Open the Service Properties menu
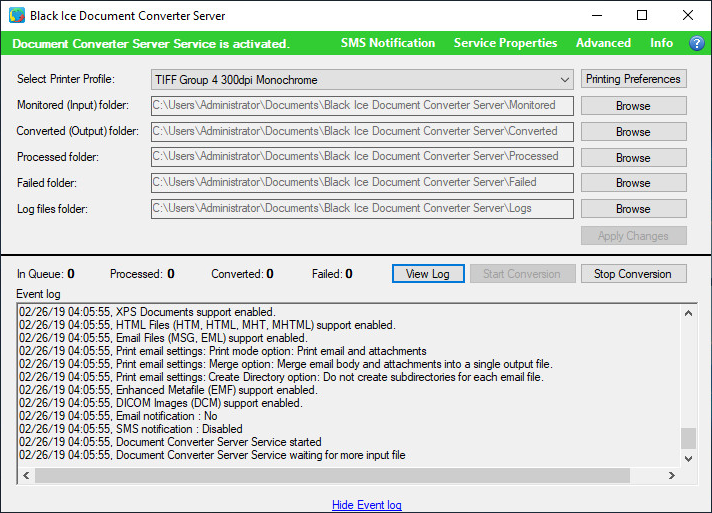The image size is (712, 513). point(505,43)
